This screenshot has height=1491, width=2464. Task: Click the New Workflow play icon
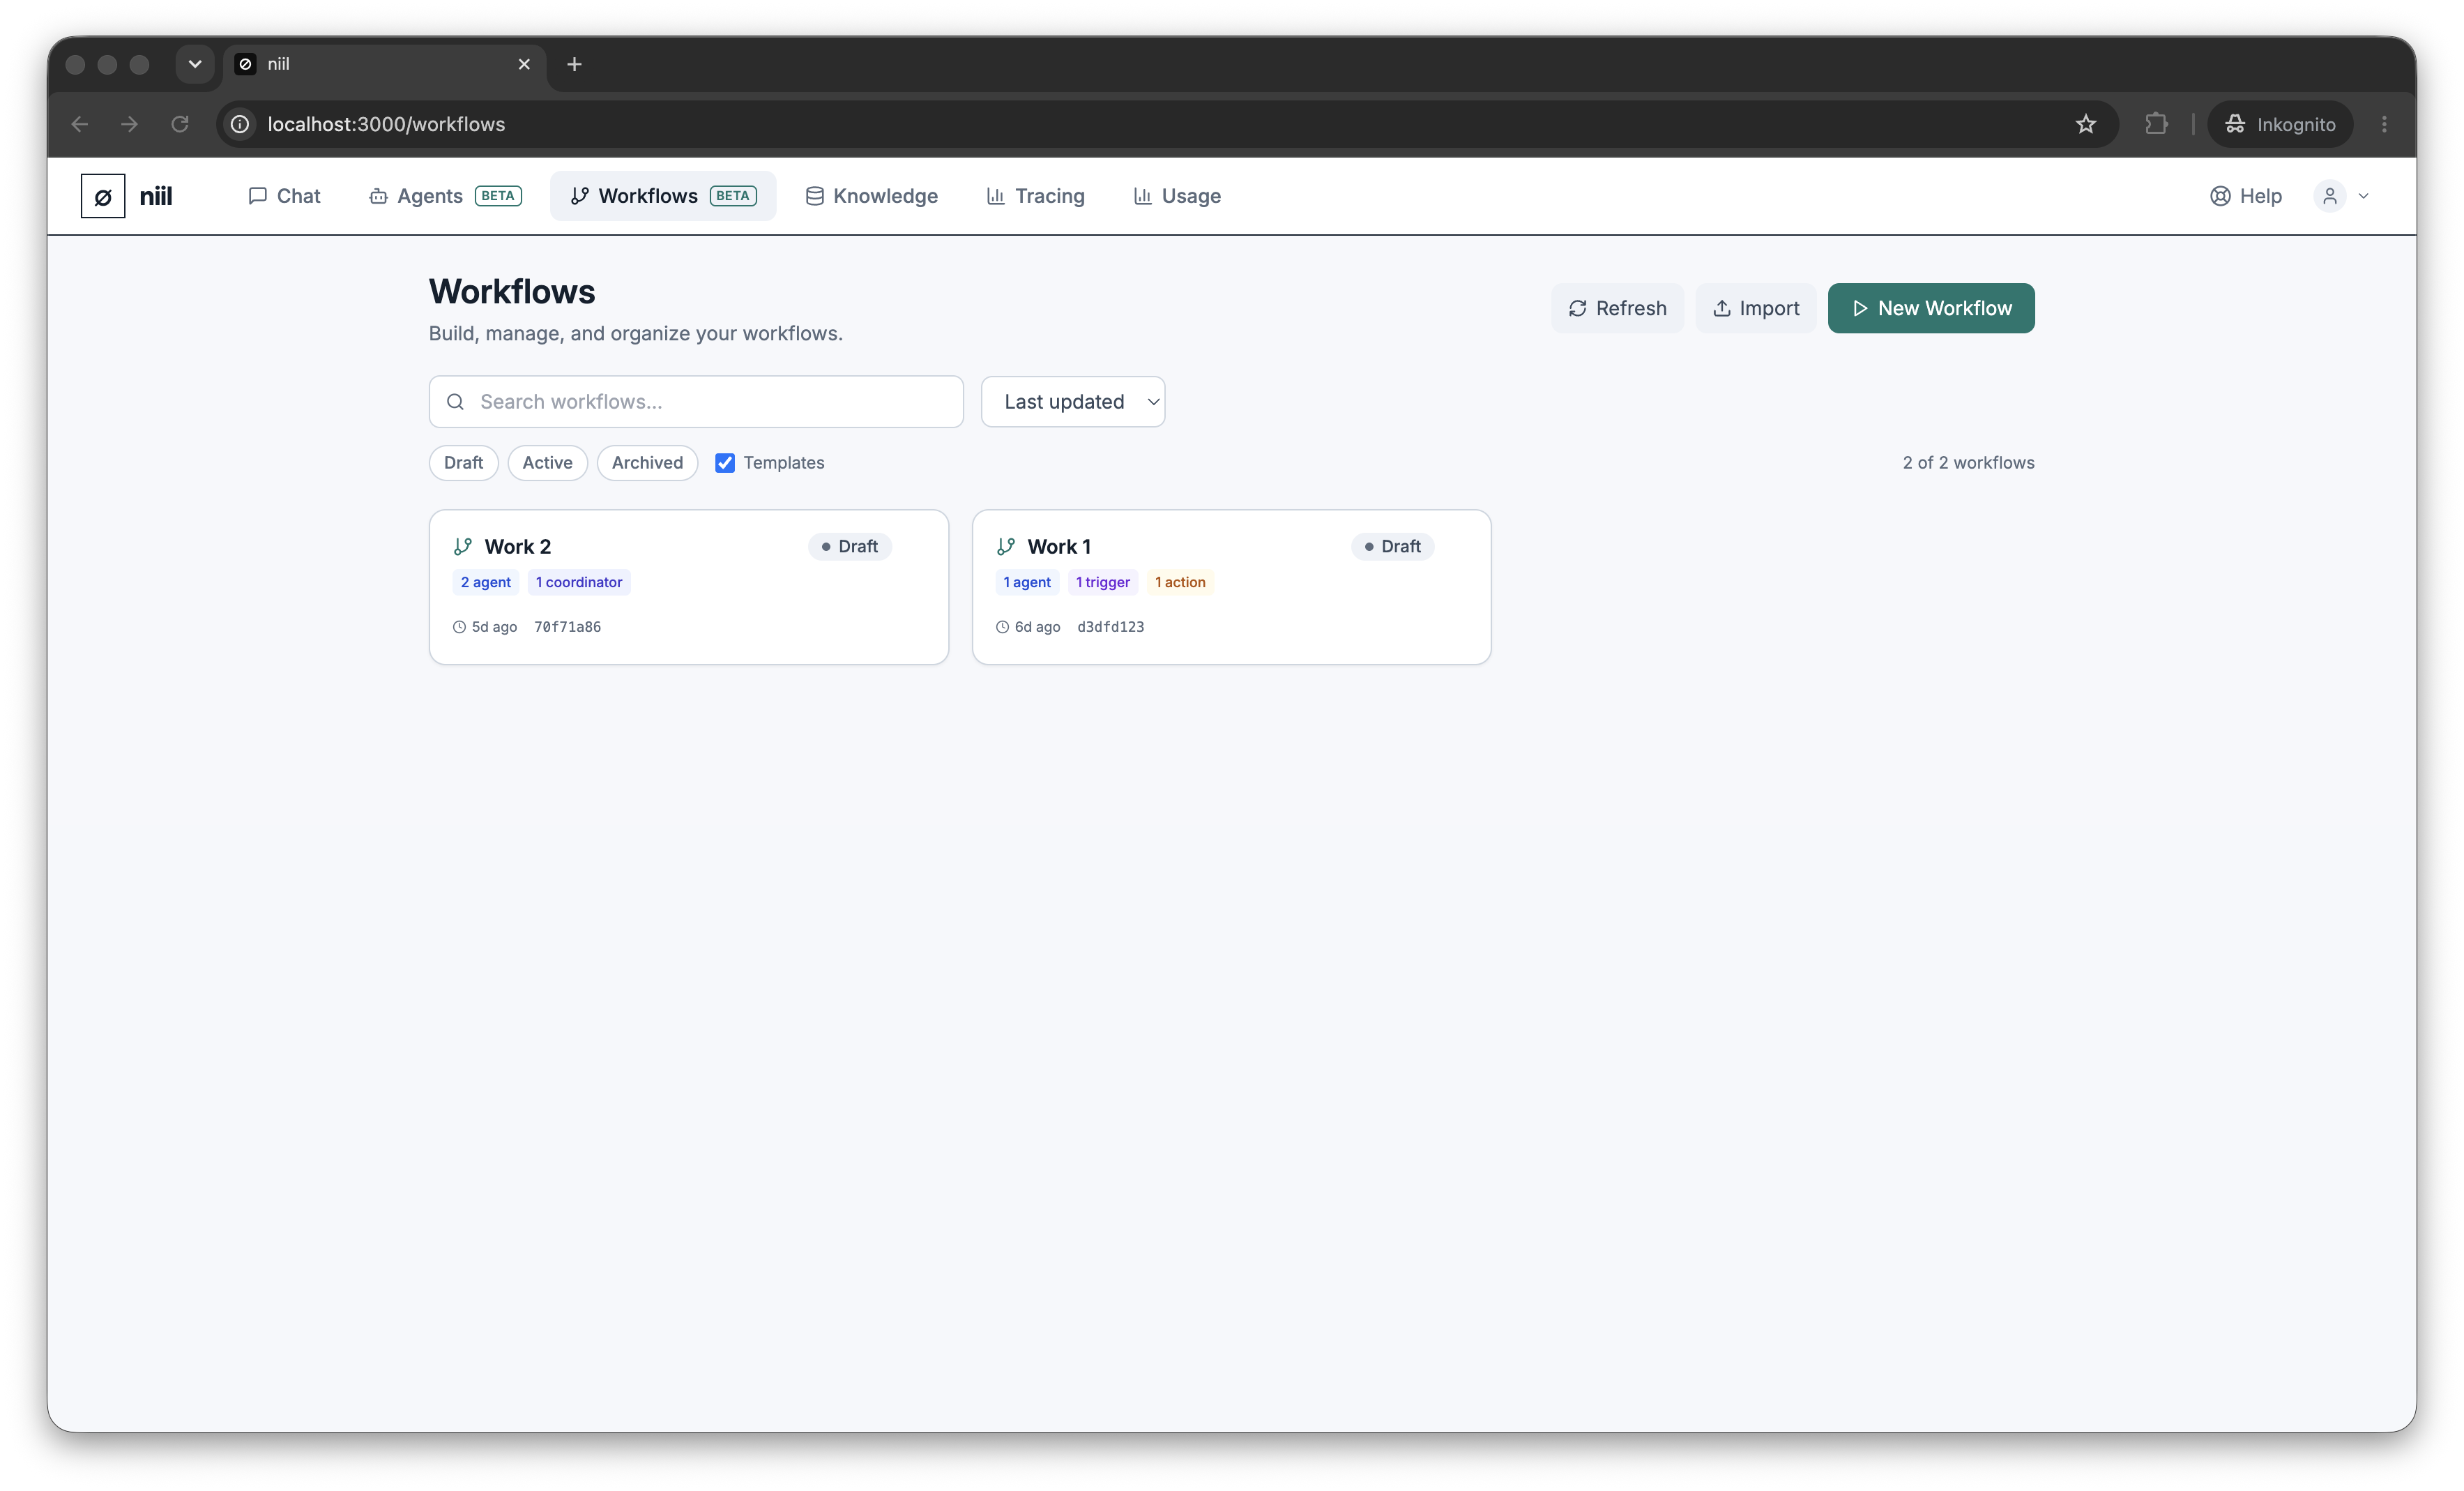[x=1860, y=308]
